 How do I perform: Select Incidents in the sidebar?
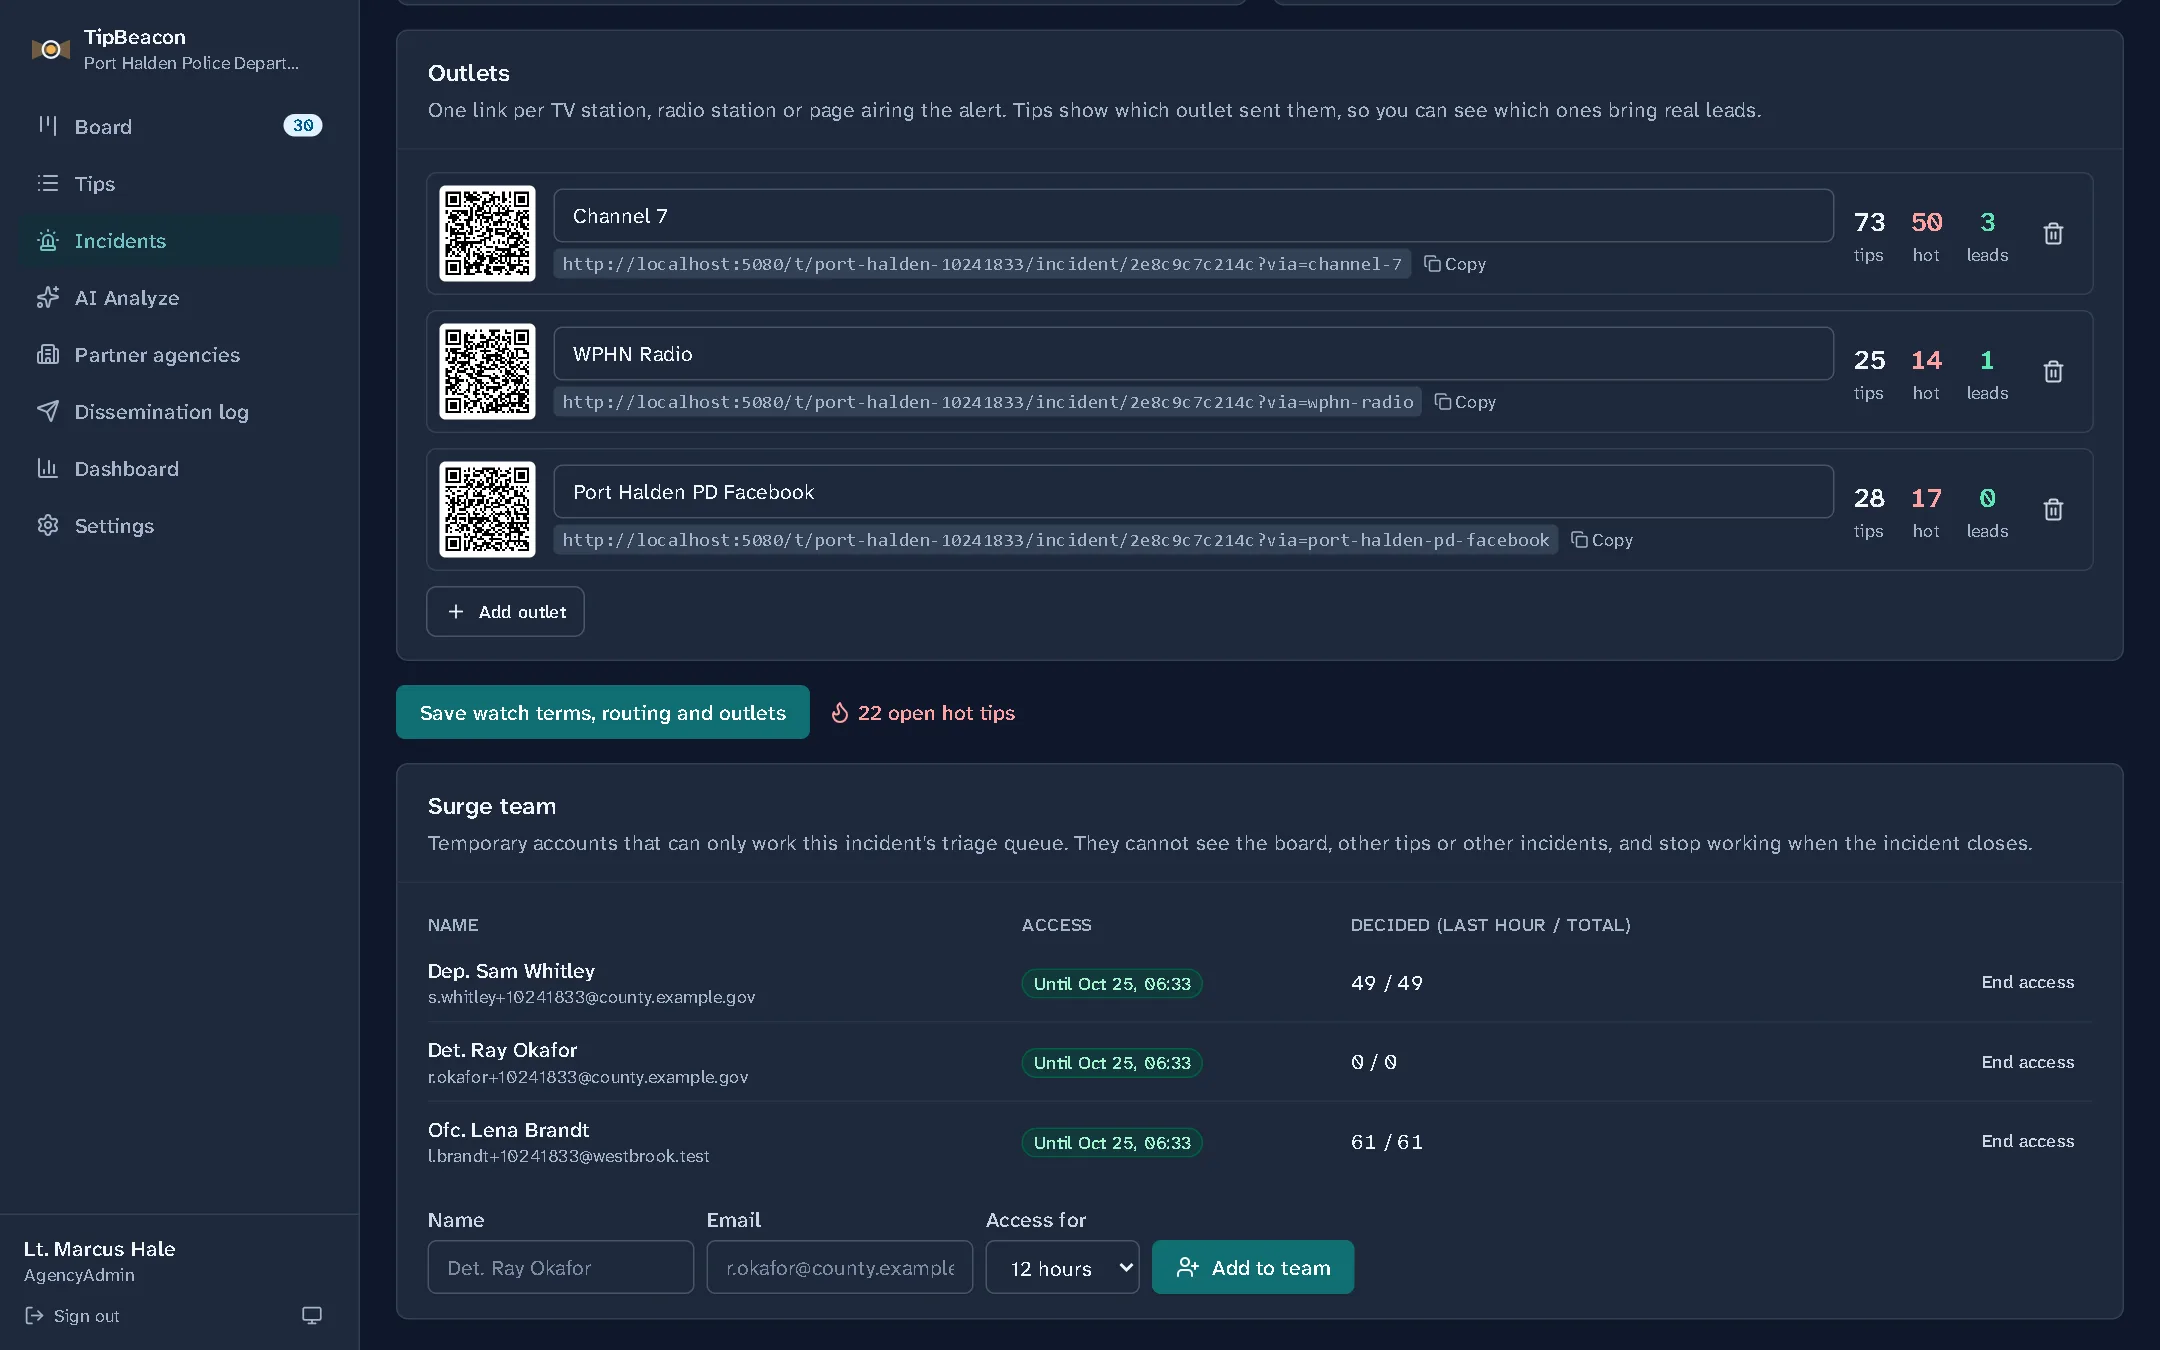[x=180, y=240]
